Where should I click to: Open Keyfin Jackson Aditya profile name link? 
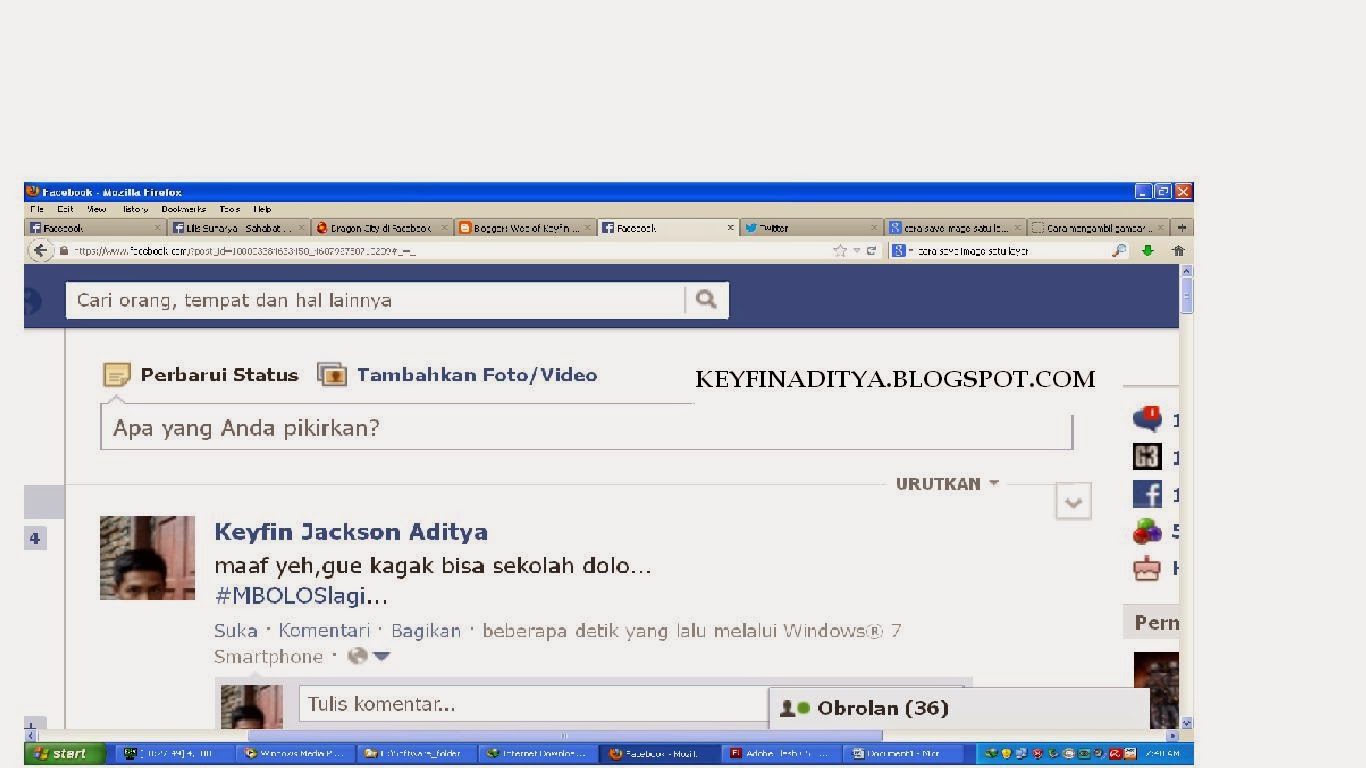(351, 532)
